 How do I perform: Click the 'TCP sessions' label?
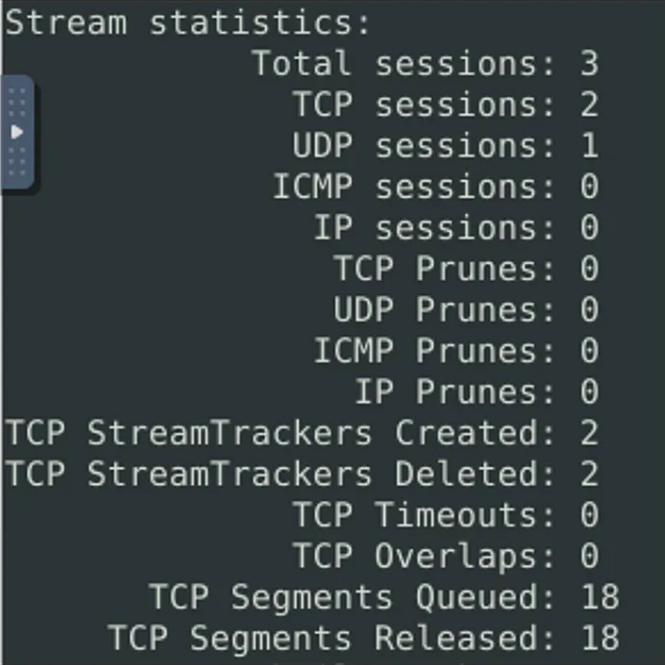pyautogui.click(x=423, y=105)
